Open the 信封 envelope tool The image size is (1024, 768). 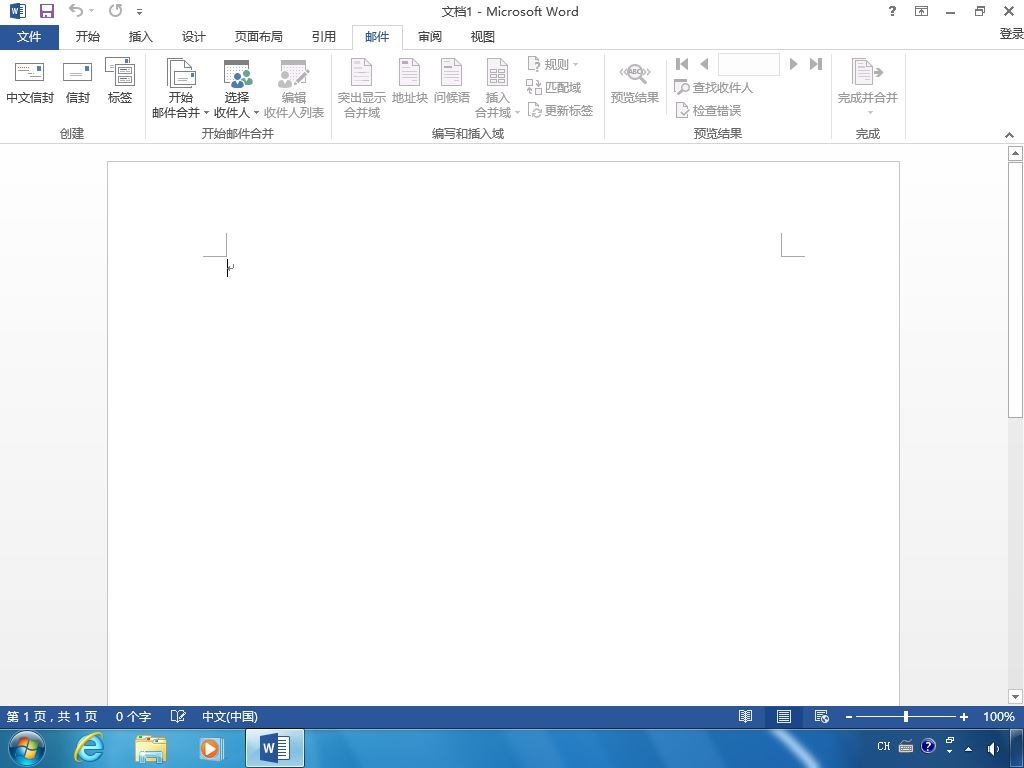coord(77,83)
